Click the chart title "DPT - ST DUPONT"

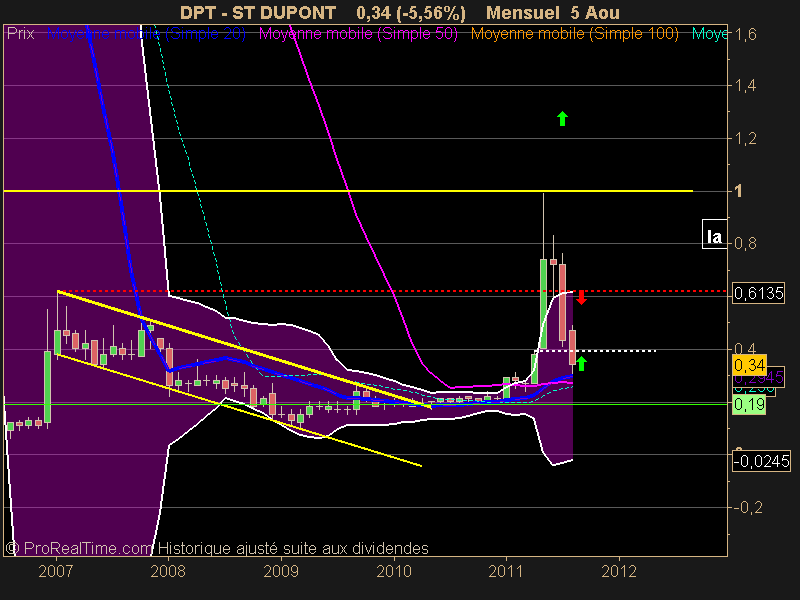(x=258, y=12)
